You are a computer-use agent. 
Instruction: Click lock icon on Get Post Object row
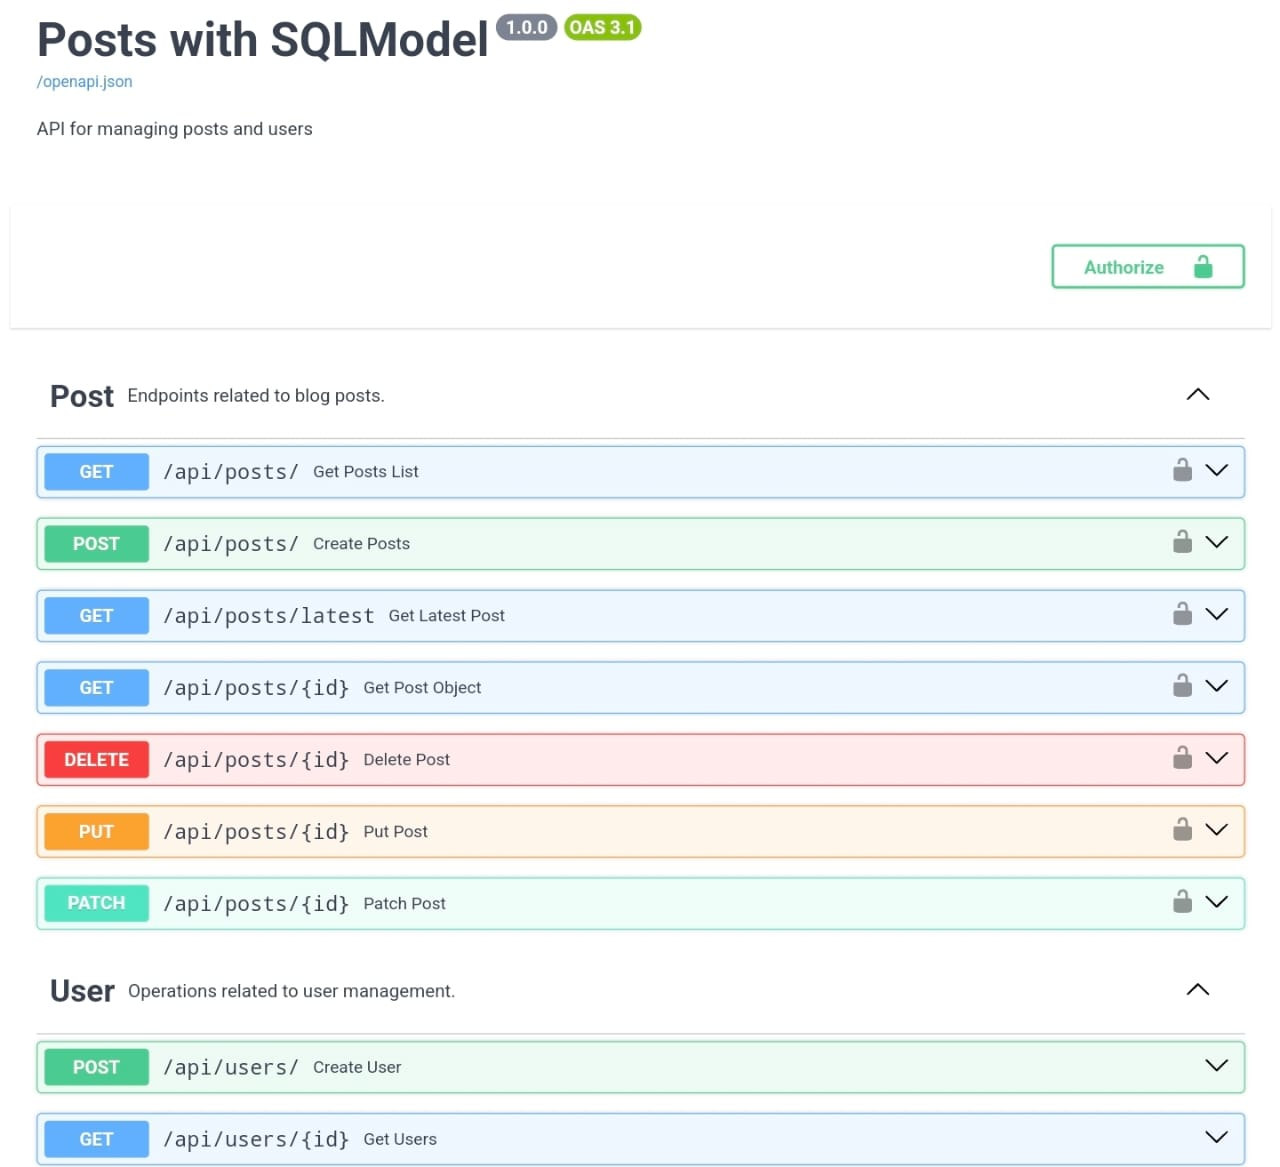pos(1182,687)
